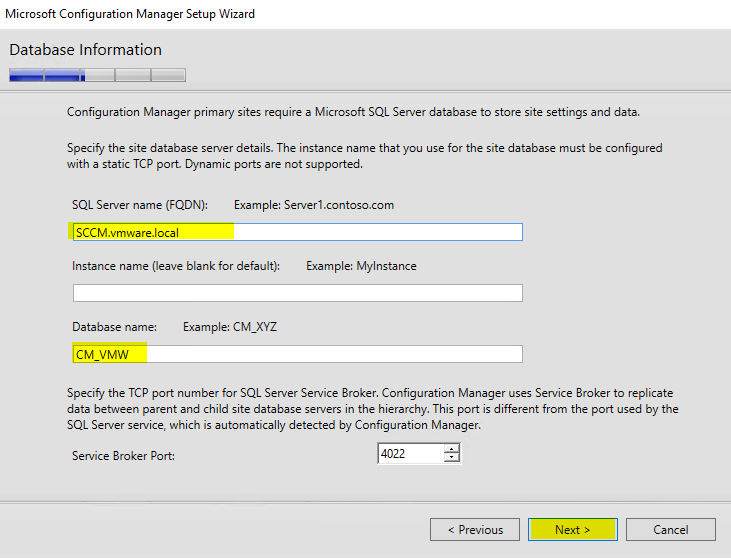The image size is (731, 558).
Task: Focus the Database name field containing CM_VMW
Action: coord(297,354)
